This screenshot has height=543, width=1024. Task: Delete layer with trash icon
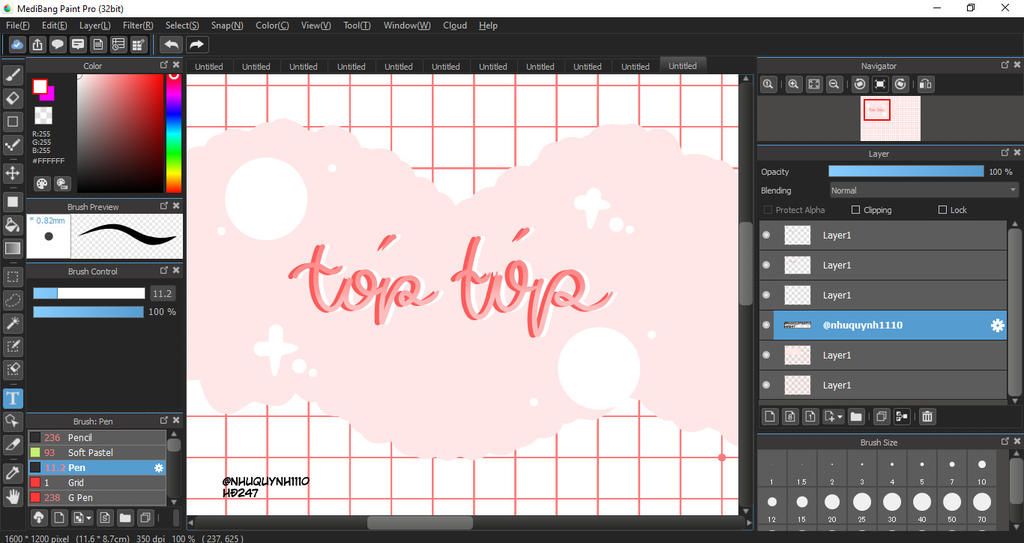click(927, 416)
